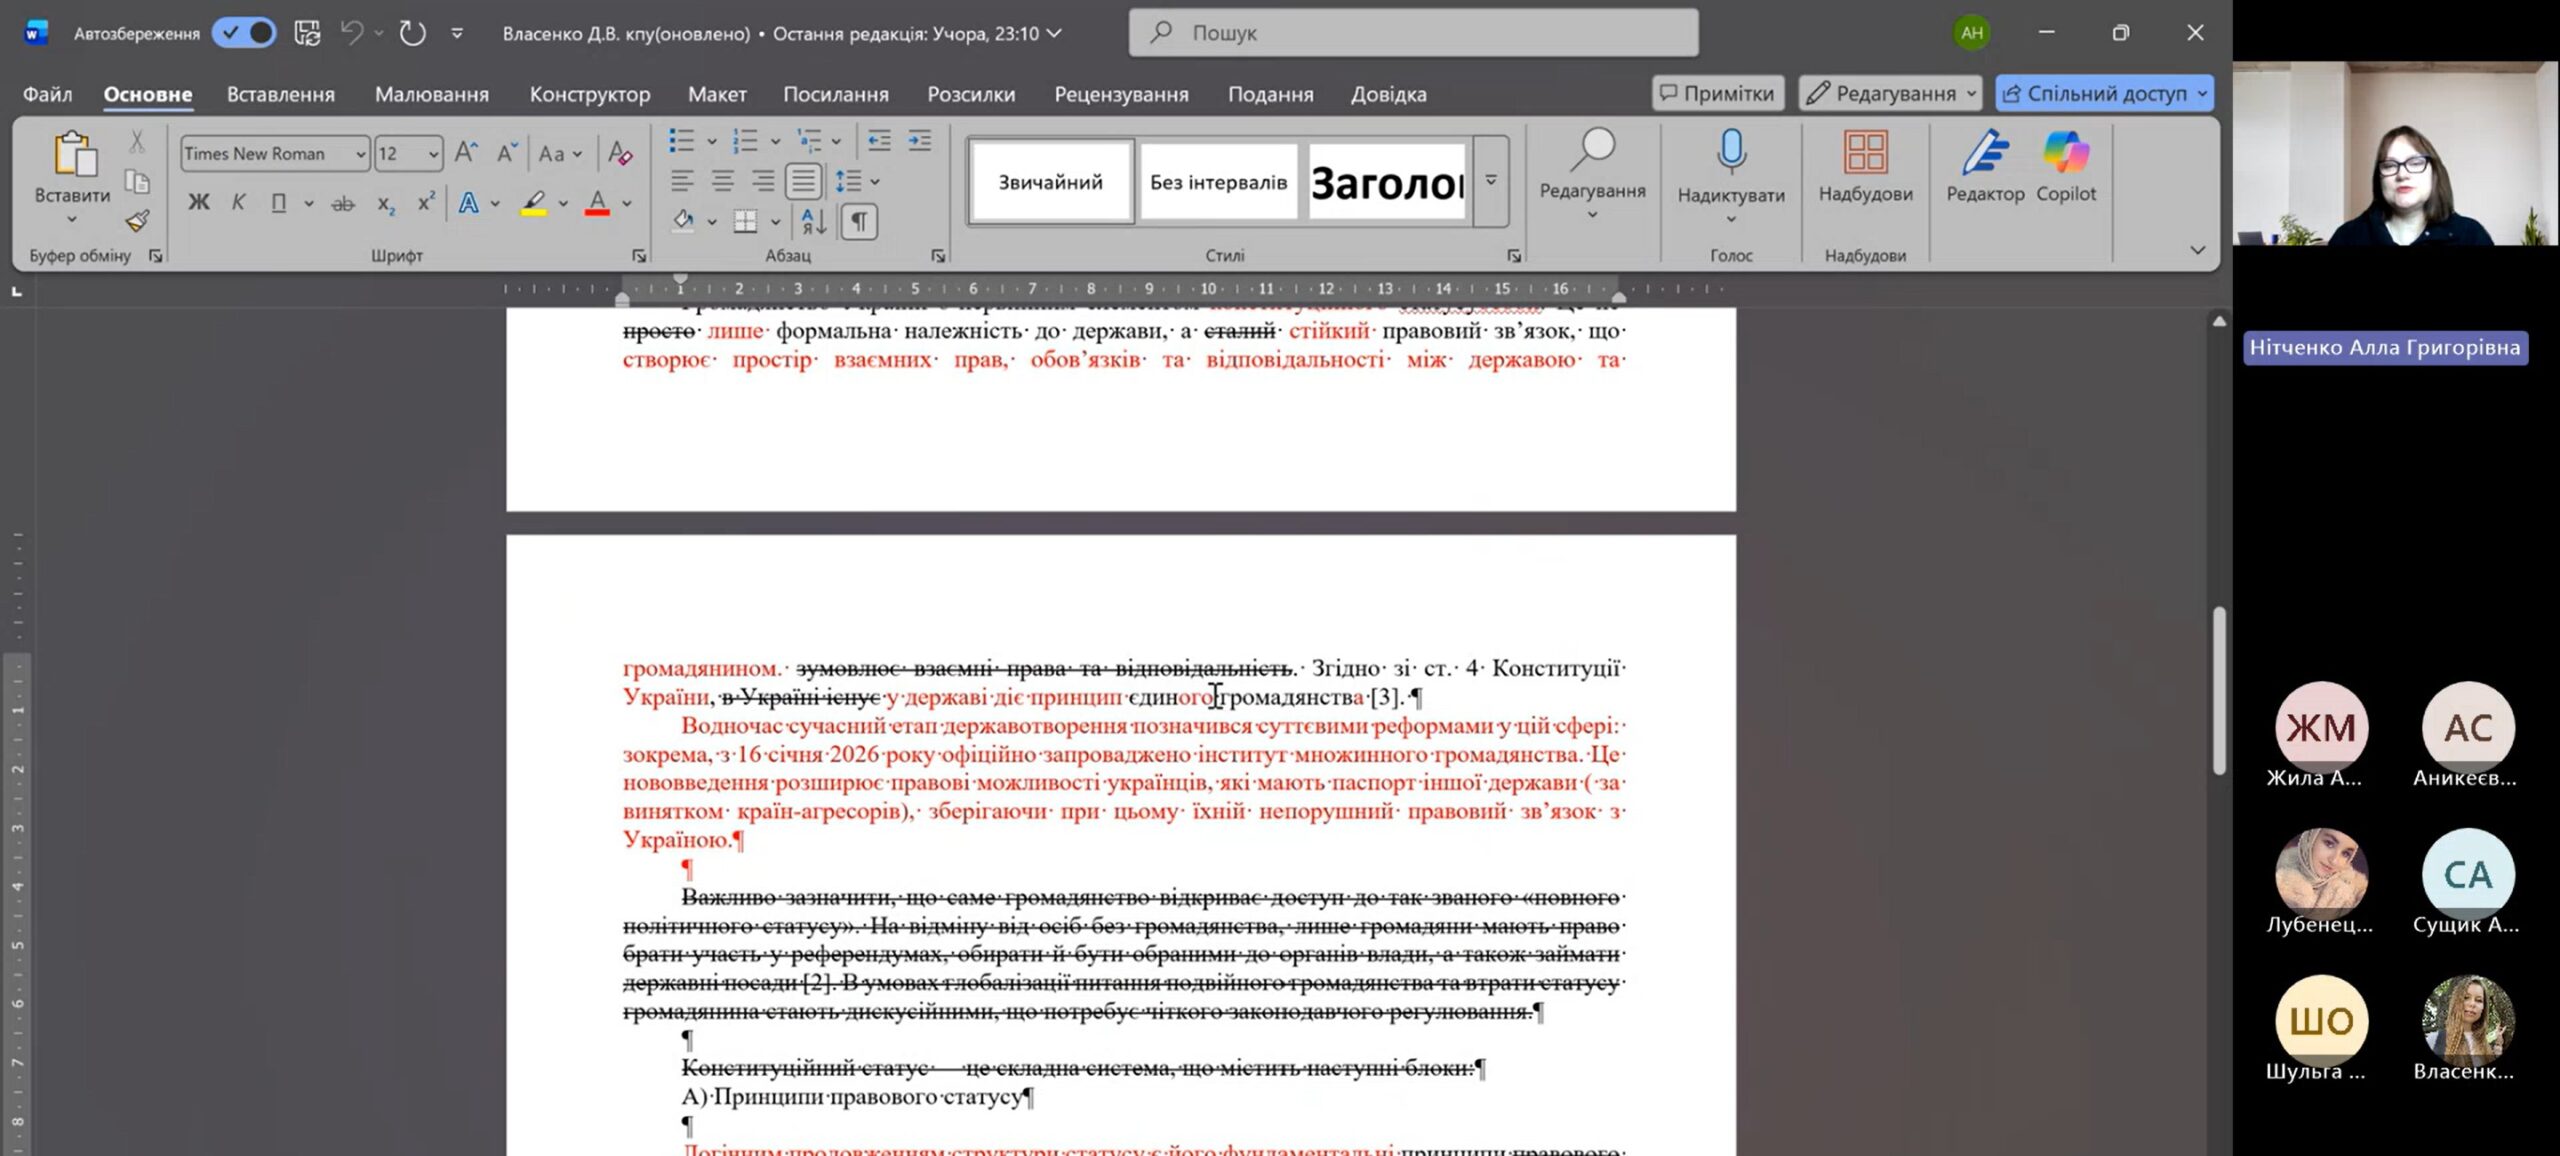
Task: Apply justify text alignment
Action: tap(803, 181)
